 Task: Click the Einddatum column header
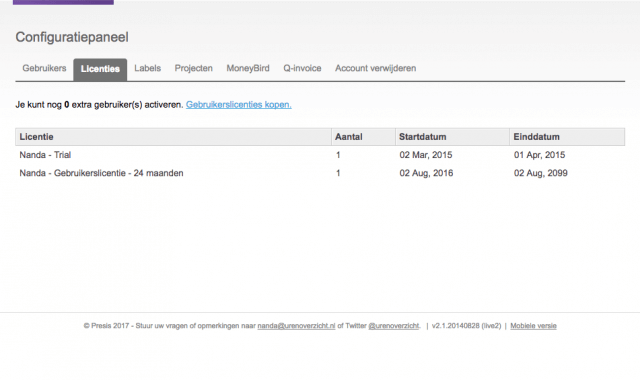567,137
